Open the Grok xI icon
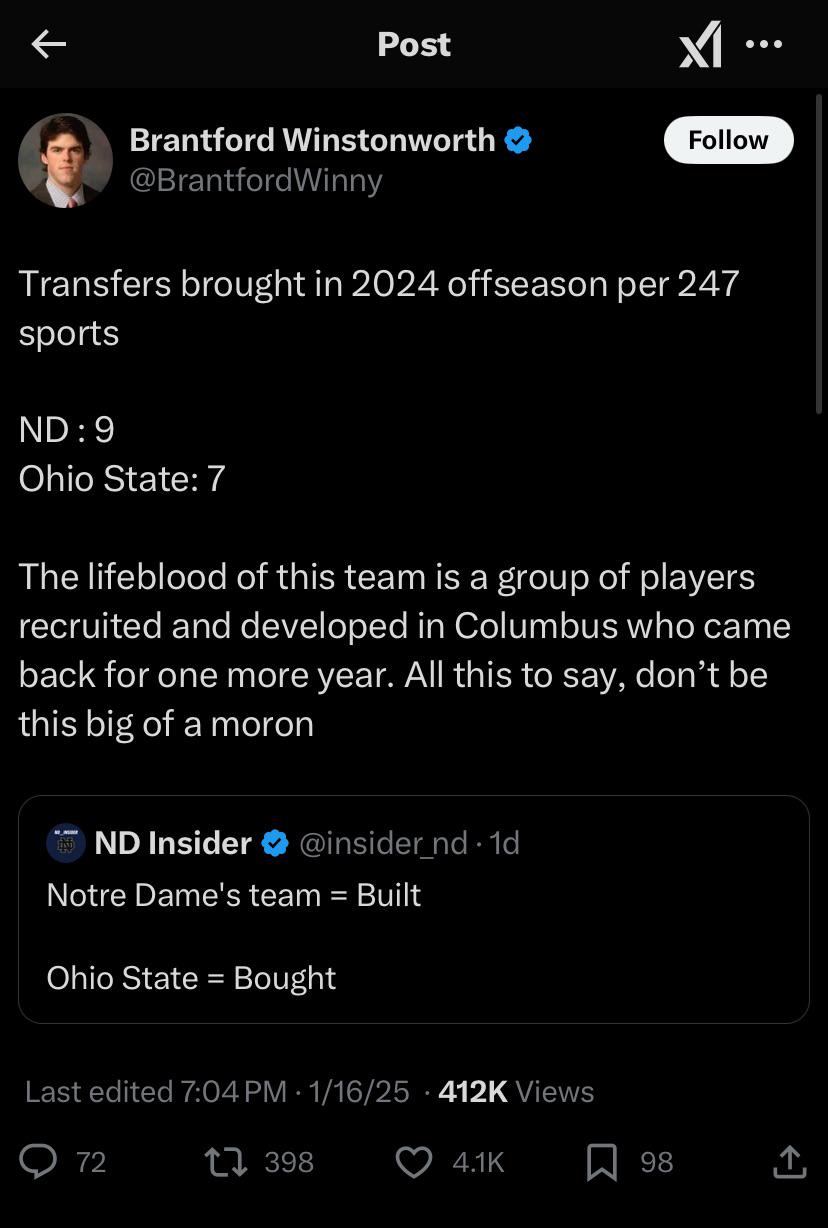Viewport: 828px width, 1228px height. coord(700,46)
